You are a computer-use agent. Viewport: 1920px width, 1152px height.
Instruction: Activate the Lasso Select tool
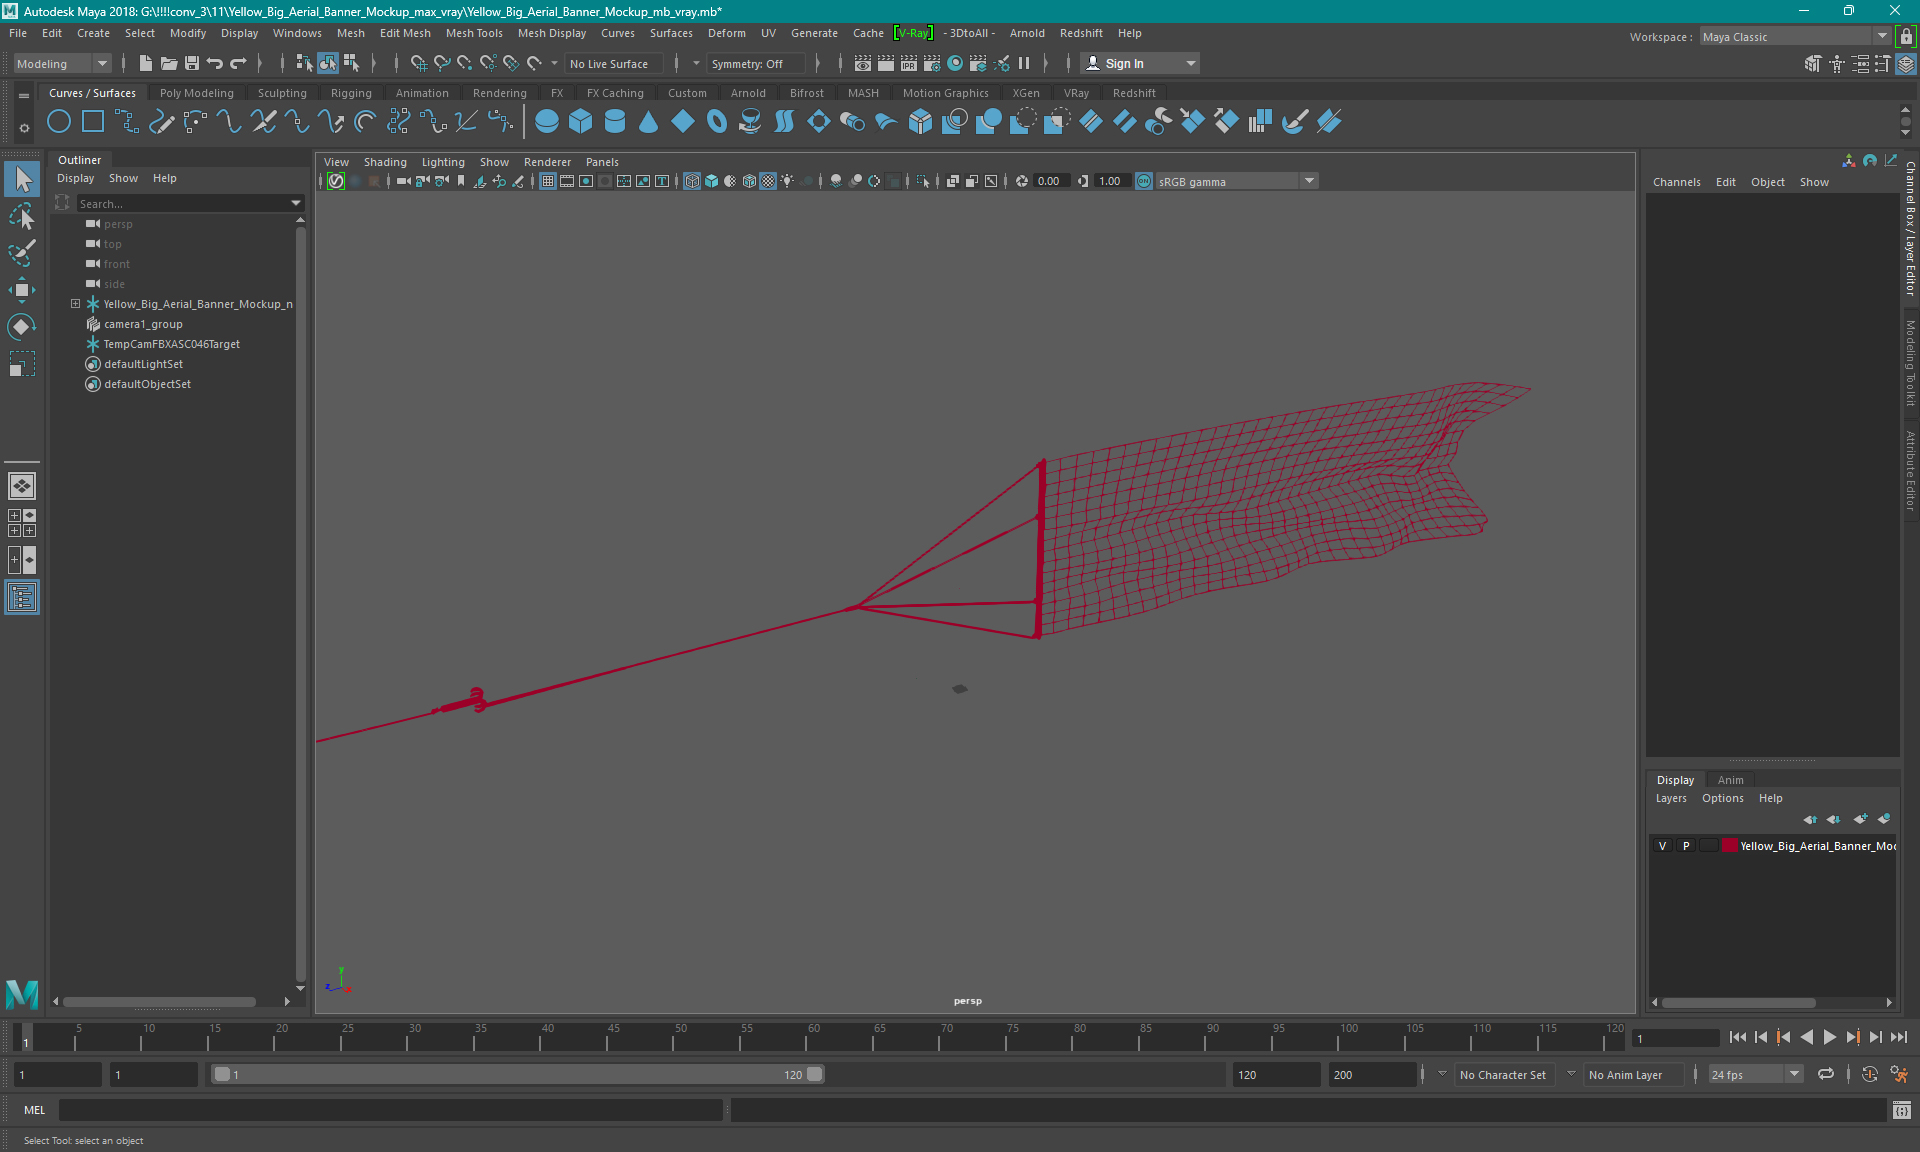[x=22, y=216]
